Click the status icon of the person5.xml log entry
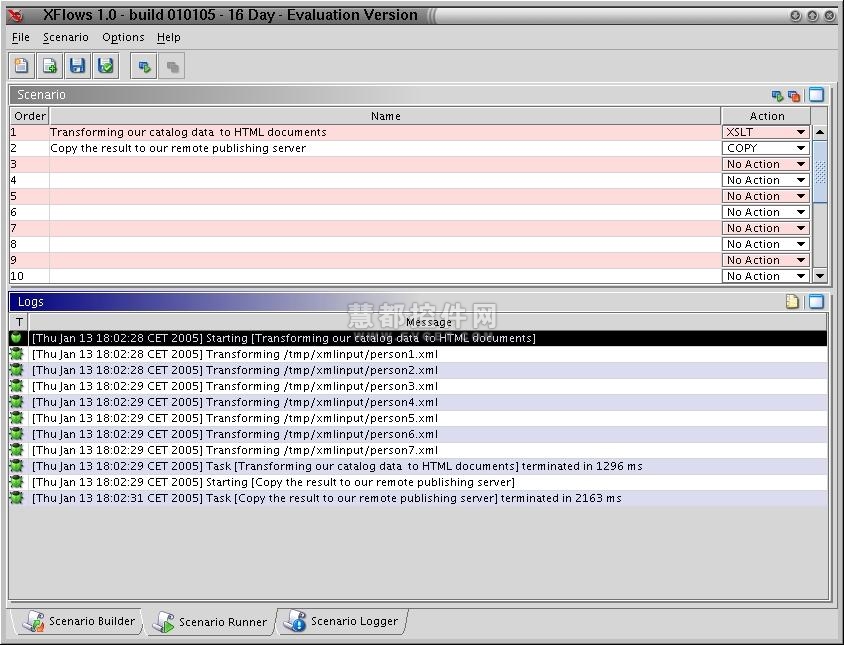Image resolution: width=844 pixels, height=645 pixels. (16, 418)
